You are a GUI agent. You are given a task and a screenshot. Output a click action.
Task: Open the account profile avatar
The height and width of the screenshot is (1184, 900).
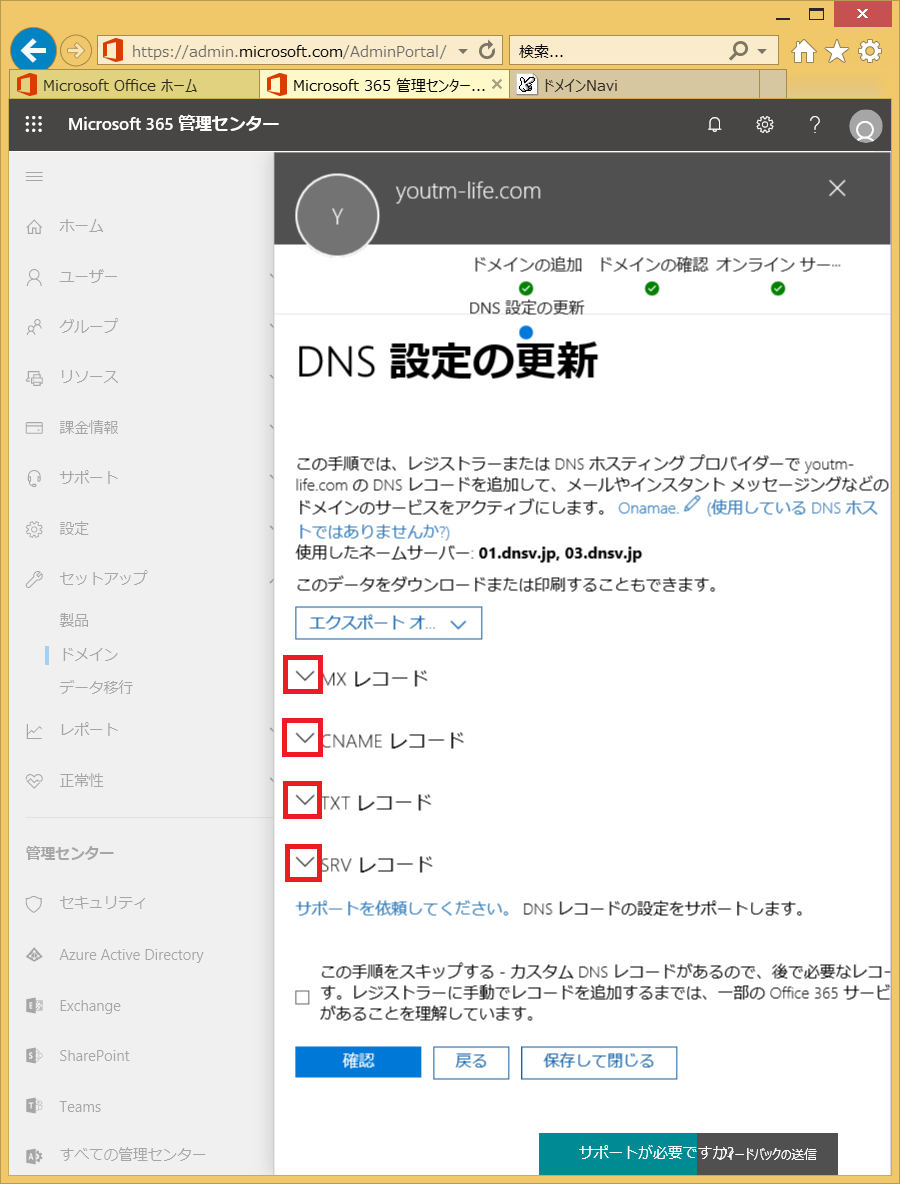point(865,127)
